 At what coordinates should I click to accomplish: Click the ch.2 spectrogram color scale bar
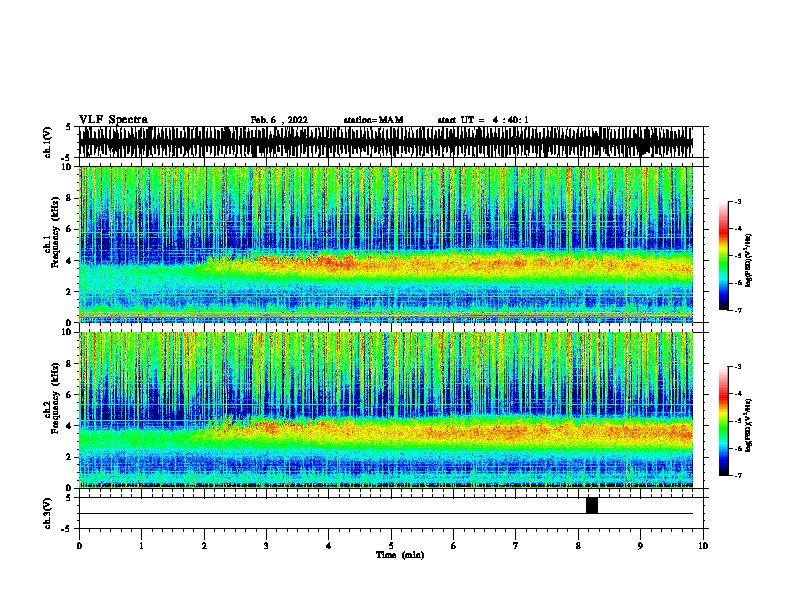pyautogui.click(x=723, y=421)
